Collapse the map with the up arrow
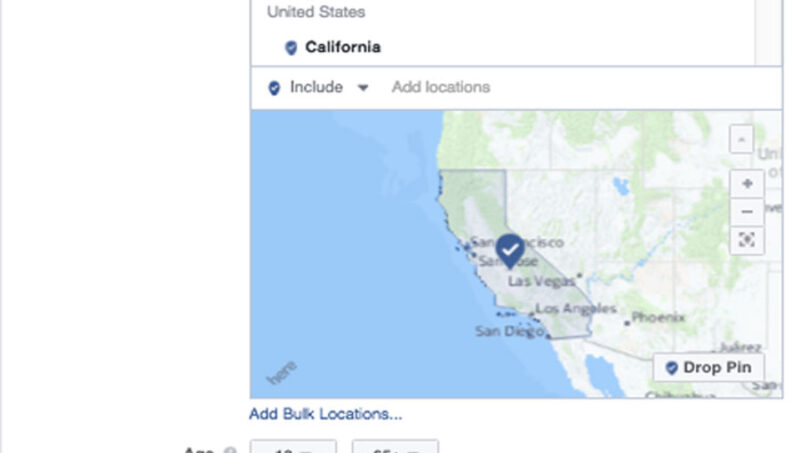 (x=741, y=139)
